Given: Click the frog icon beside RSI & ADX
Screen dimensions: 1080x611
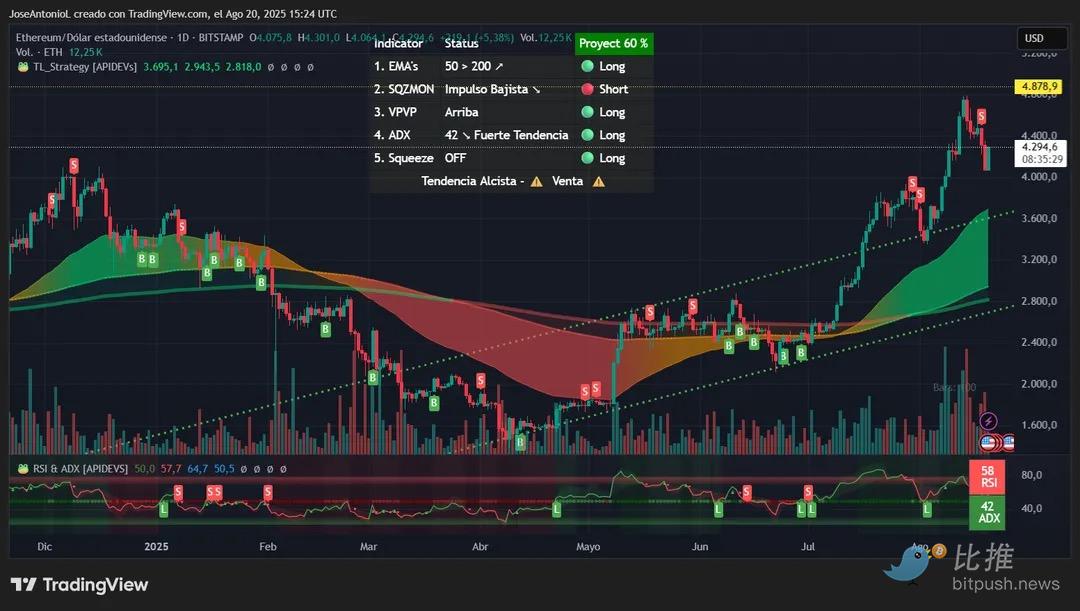Looking at the screenshot, I should 22,468.
